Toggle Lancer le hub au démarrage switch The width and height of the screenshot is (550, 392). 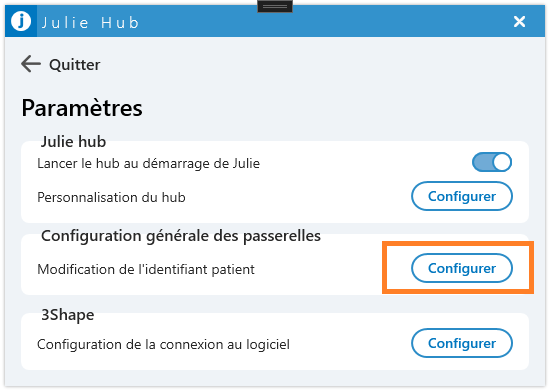point(492,162)
